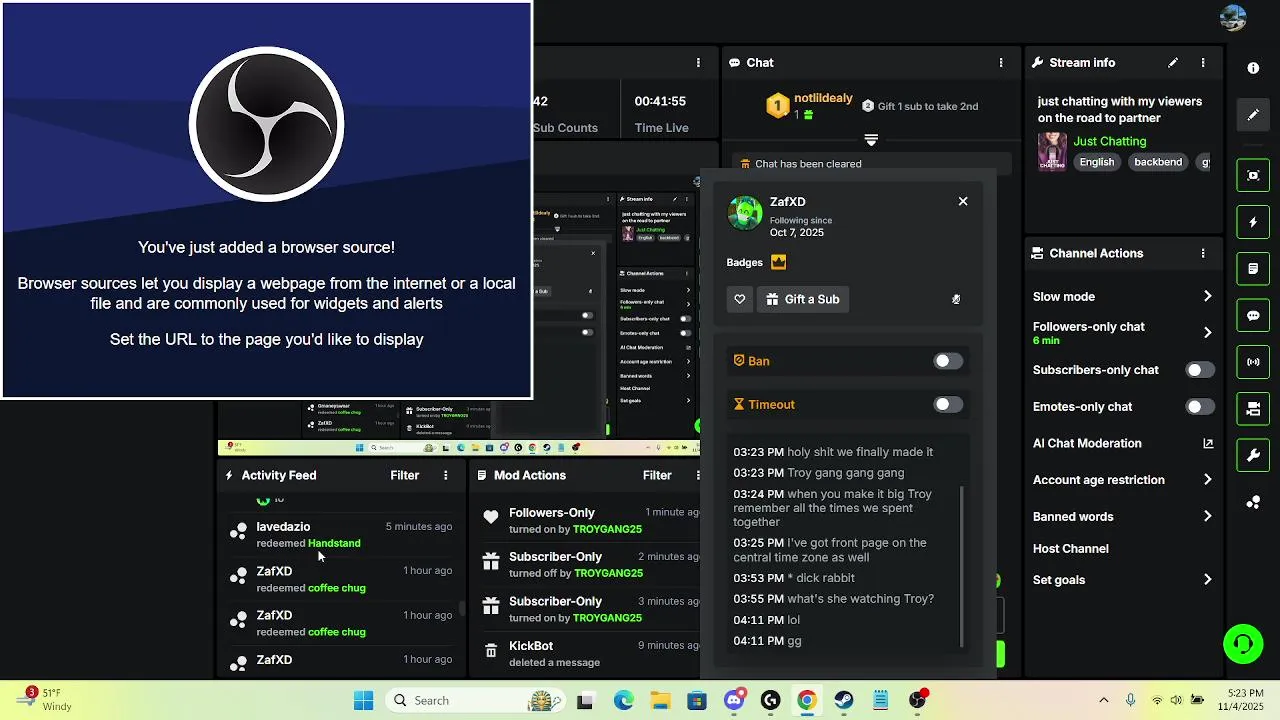Close the ZafXD user card
The image size is (1280, 720).
(963, 201)
